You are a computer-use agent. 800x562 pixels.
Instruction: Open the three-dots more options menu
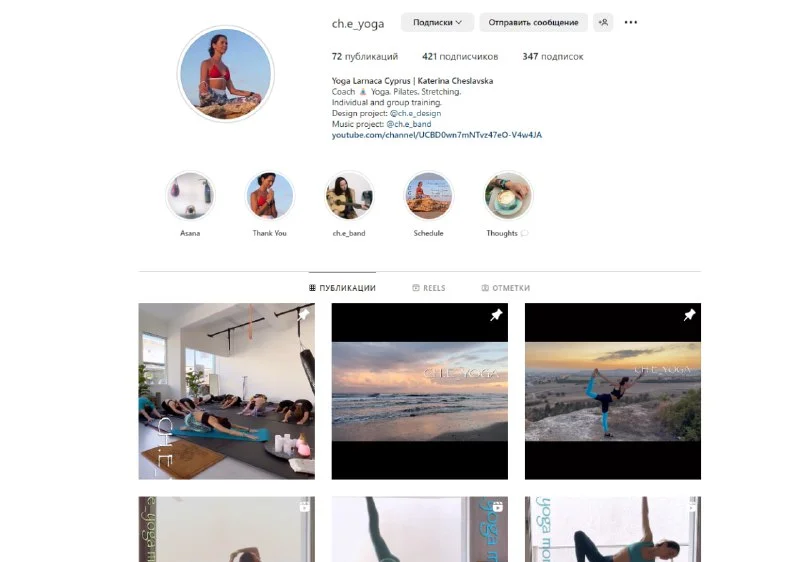pyautogui.click(x=631, y=22)
